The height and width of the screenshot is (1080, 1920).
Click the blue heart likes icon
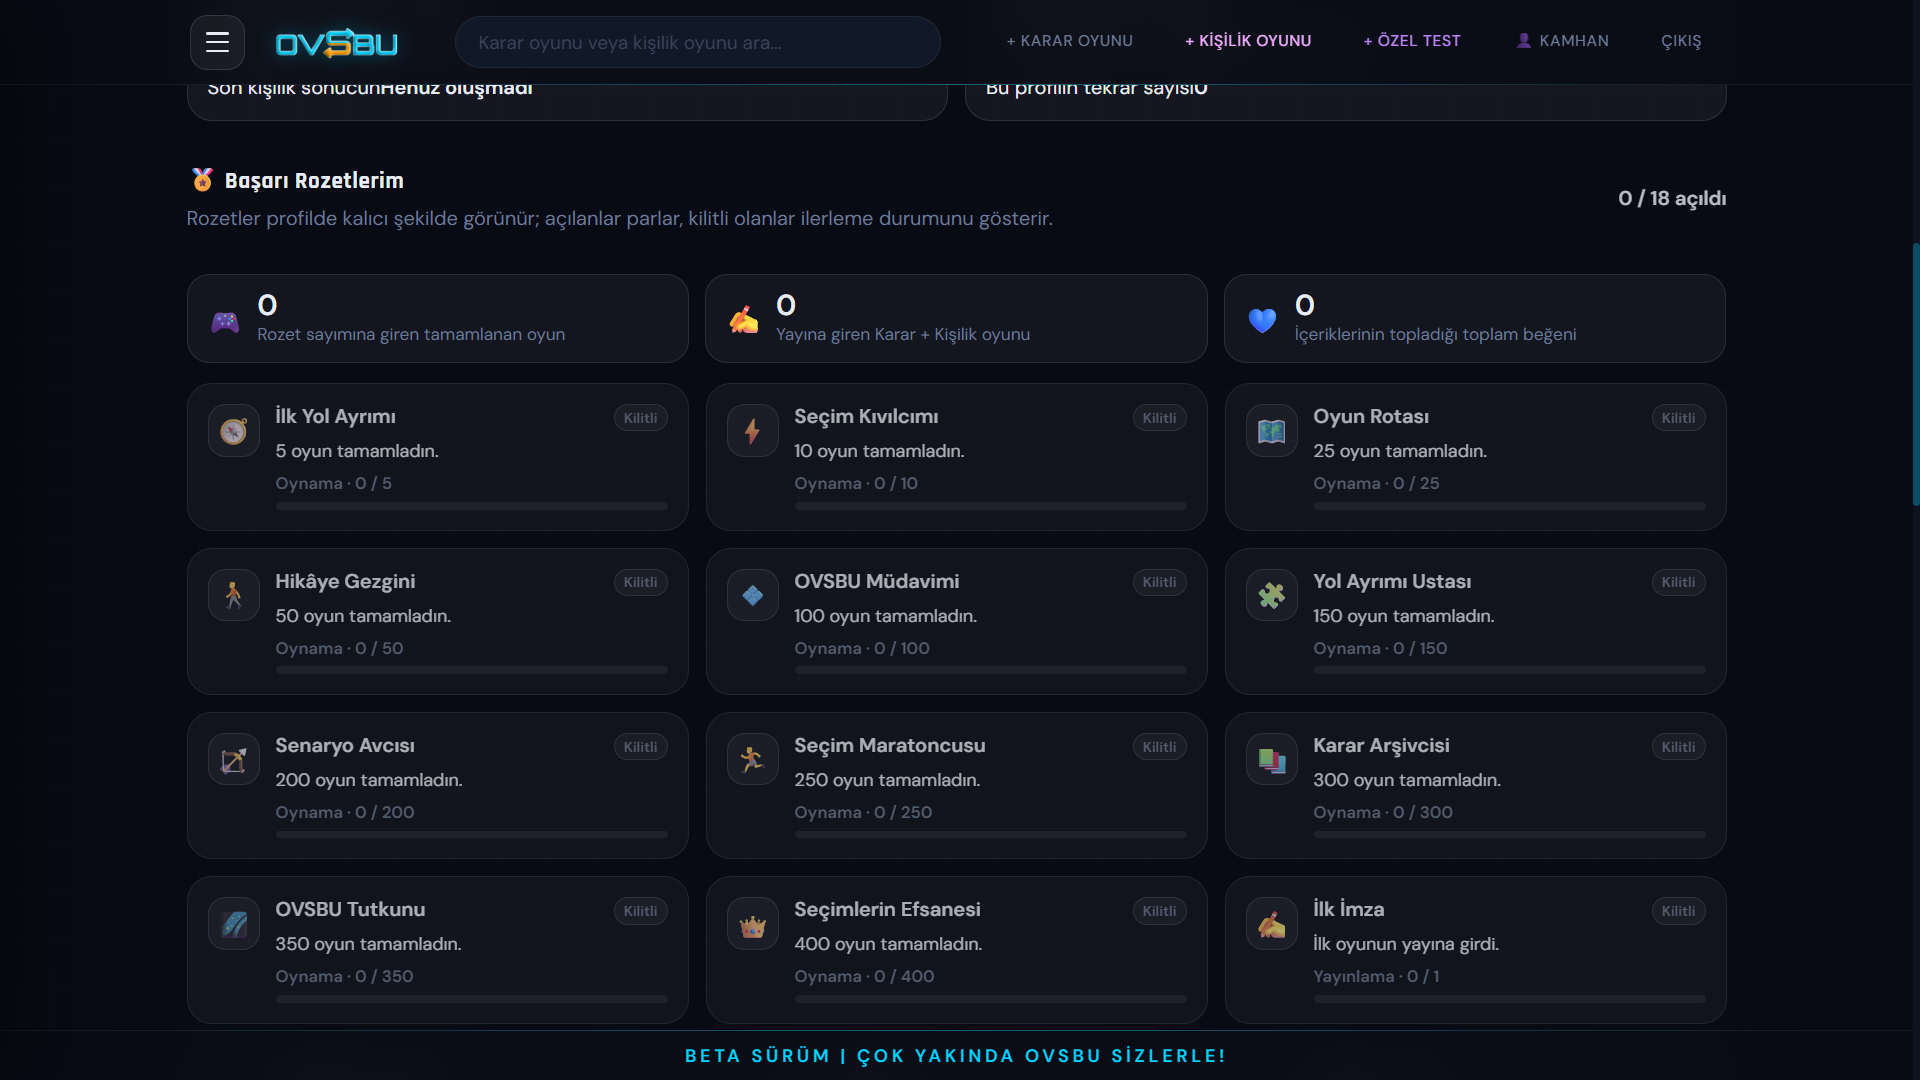pyautogui.click(x=1262, y=321)
